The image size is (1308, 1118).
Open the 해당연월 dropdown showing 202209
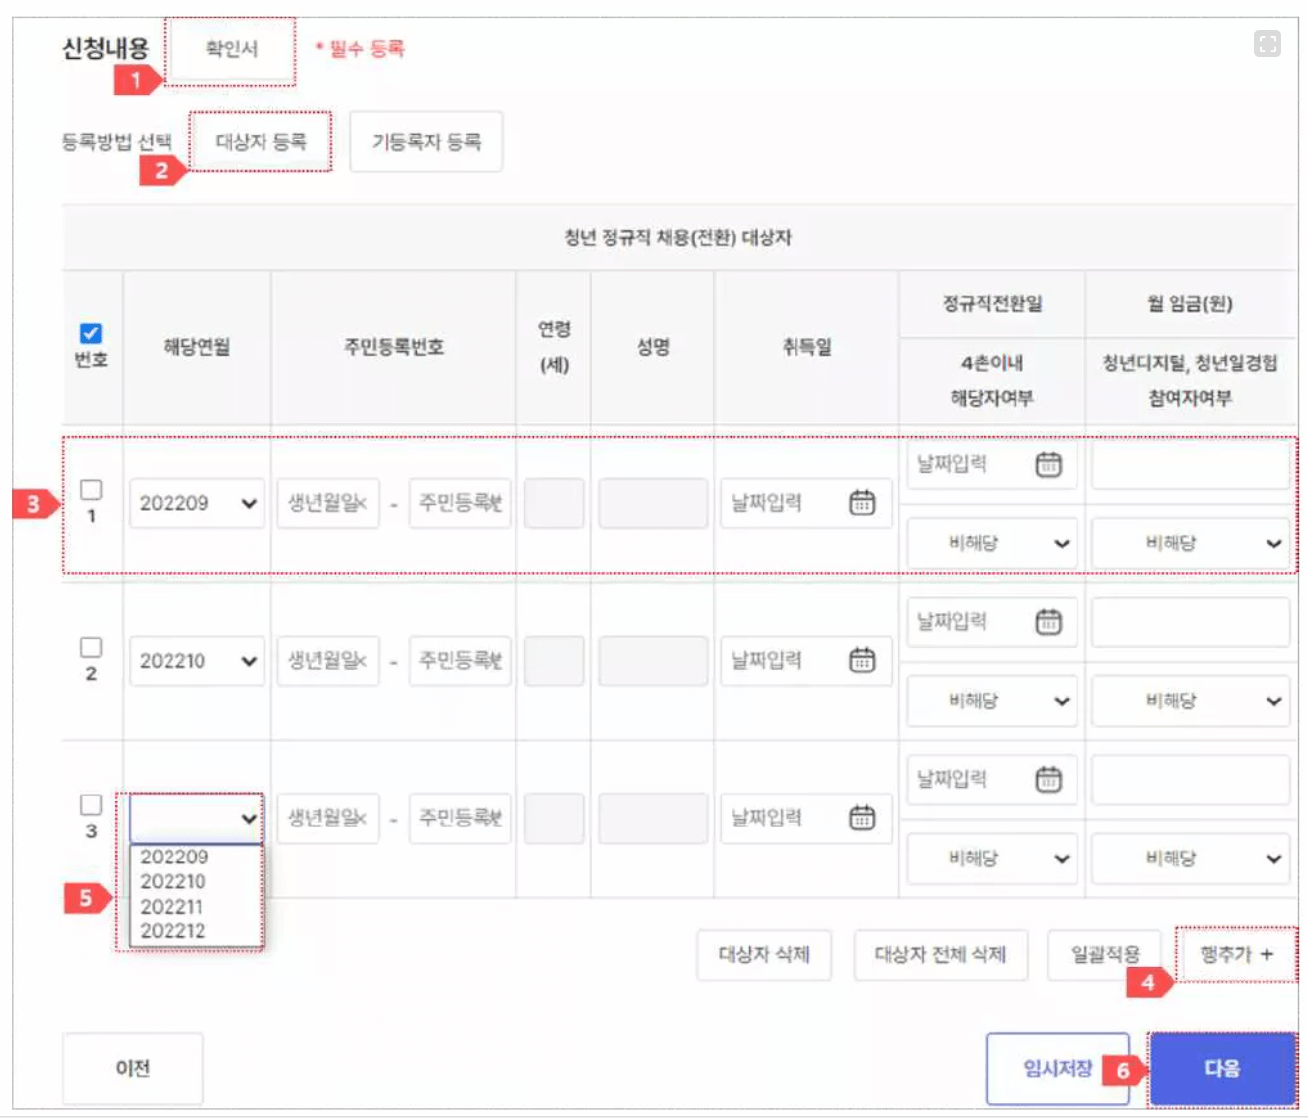pyautogui.click(x=197, y=504)
